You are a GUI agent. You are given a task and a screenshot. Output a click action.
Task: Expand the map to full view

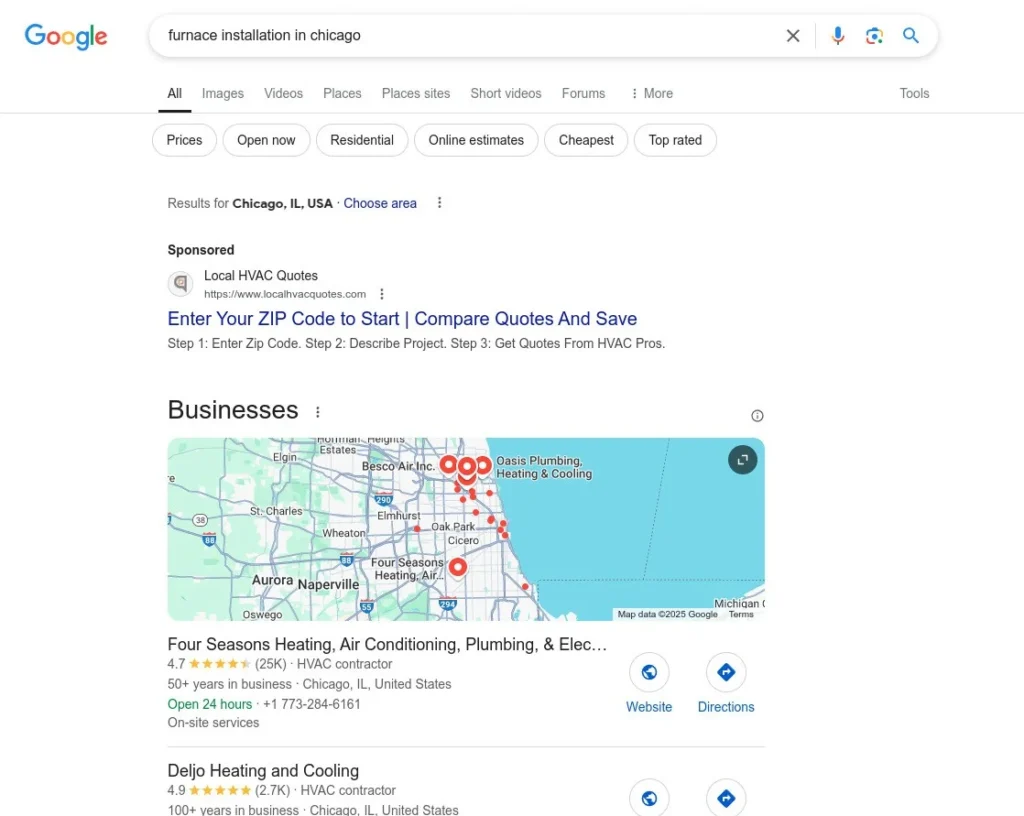742,459
